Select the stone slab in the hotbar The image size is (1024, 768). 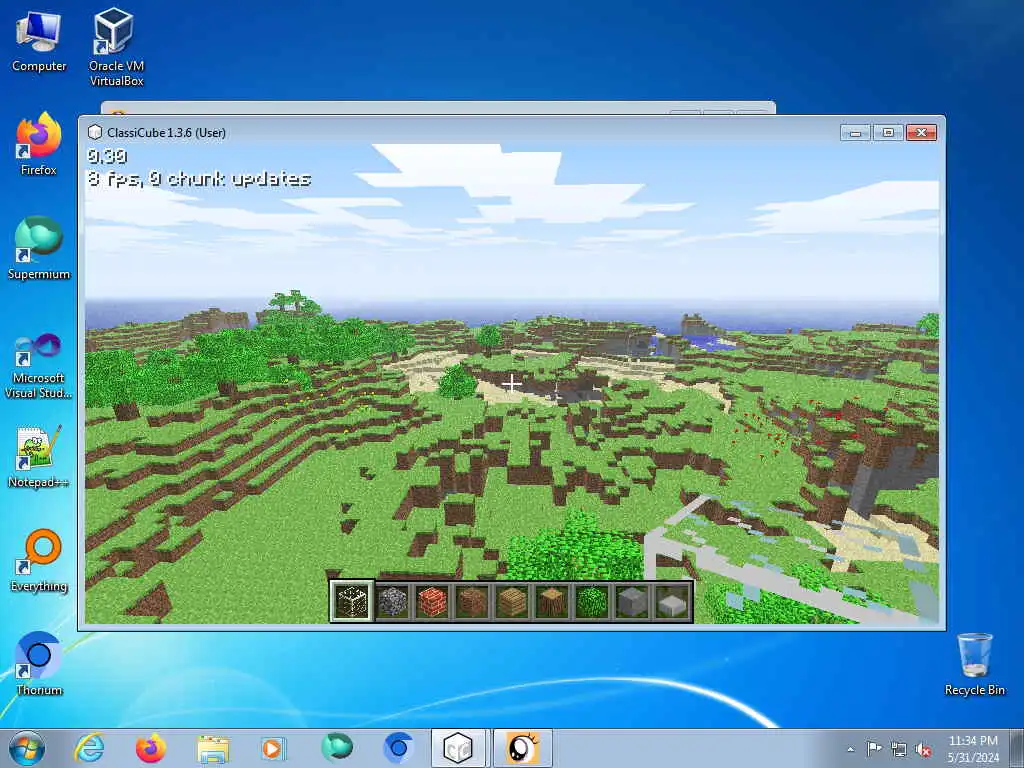point(671,601)
